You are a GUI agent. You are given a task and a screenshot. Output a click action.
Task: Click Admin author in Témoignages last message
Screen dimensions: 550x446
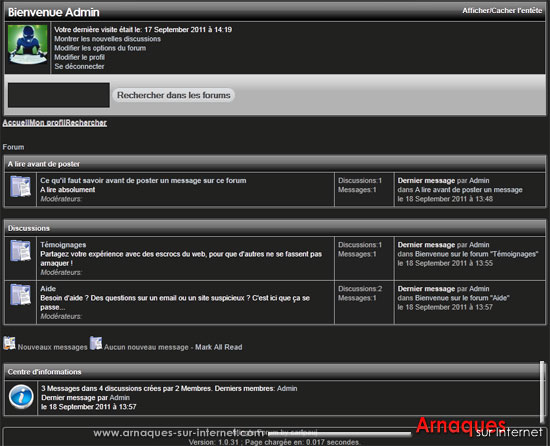(x=479, y=245)
